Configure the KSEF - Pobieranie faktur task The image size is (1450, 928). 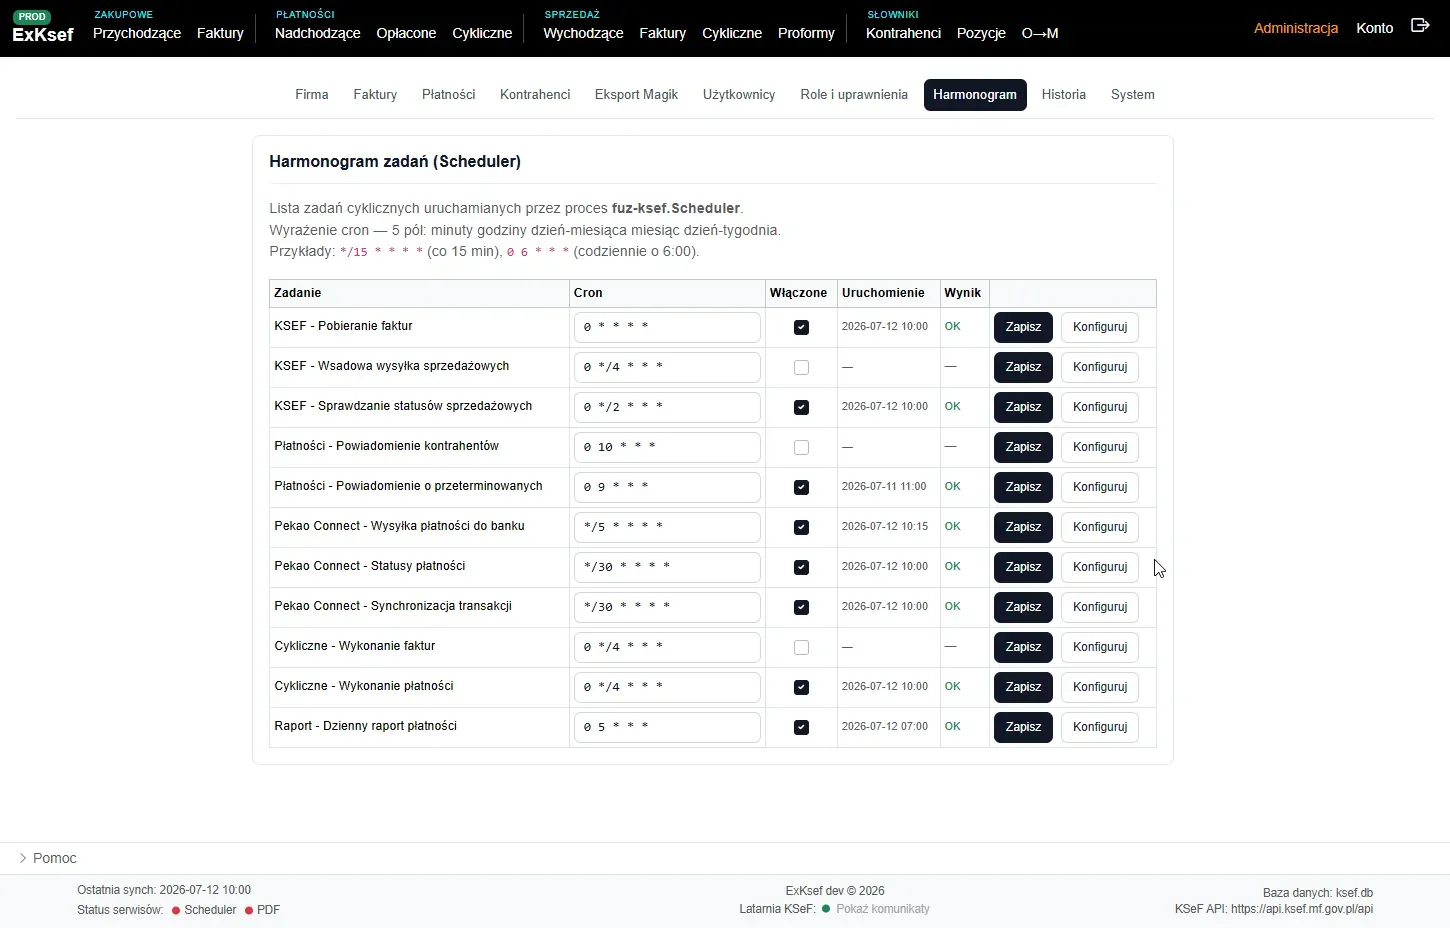click(x=1100, y=327)
